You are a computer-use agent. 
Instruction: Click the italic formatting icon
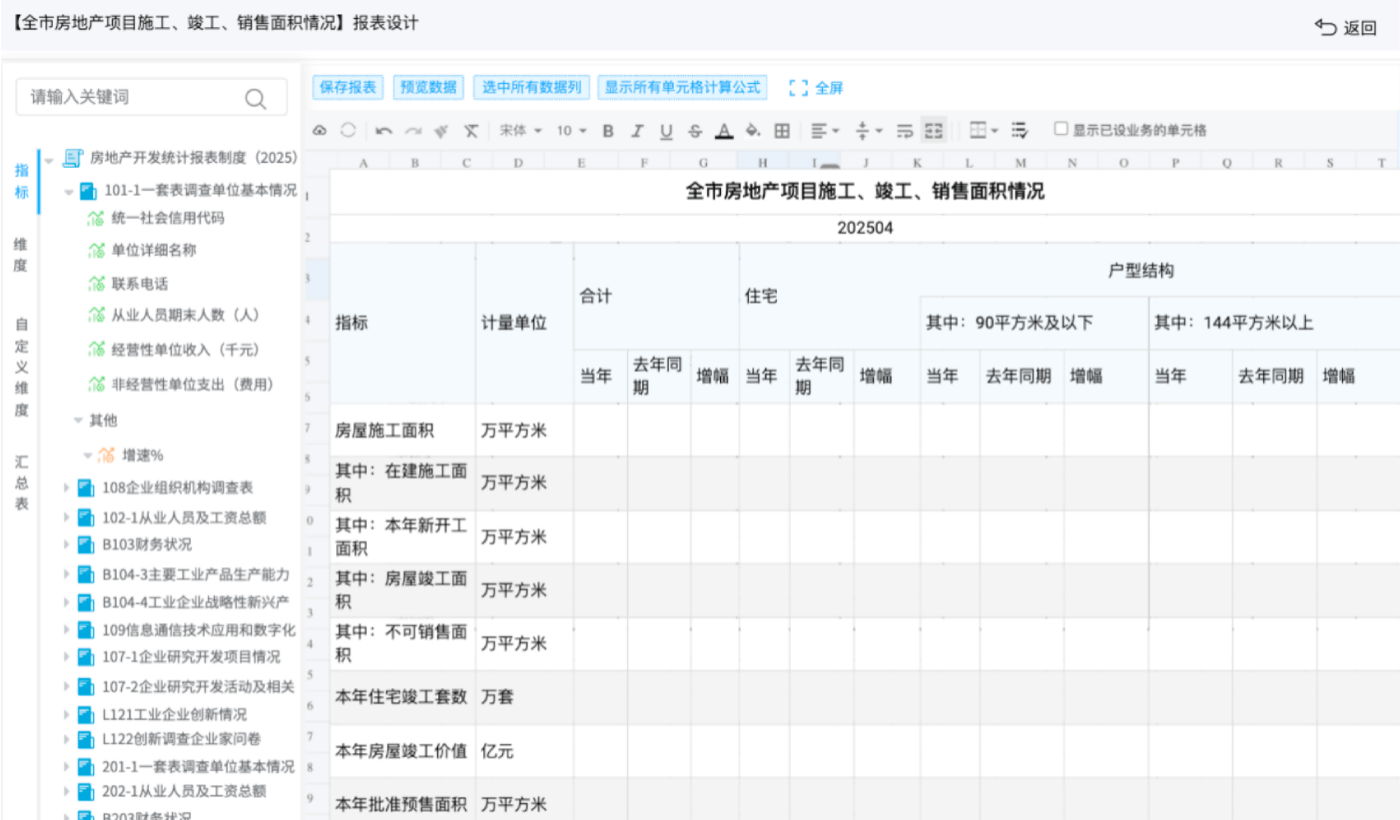coord(637,130)
